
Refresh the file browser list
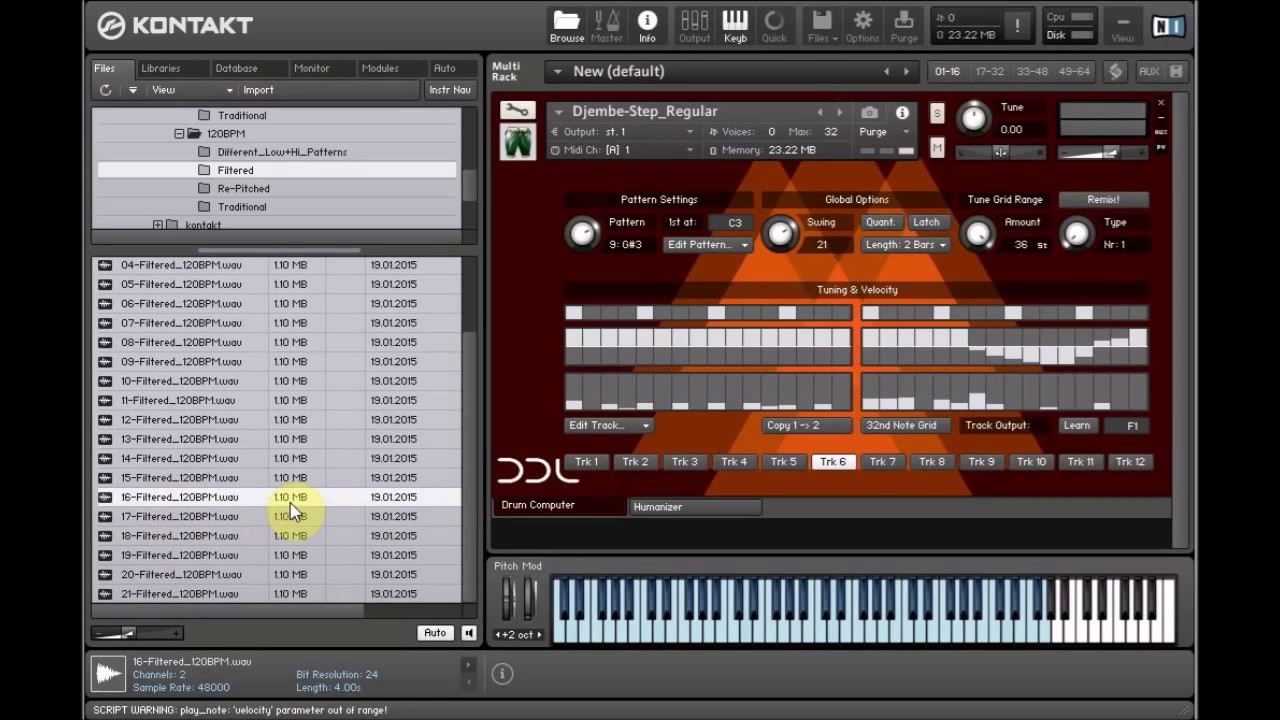[105, 90]
